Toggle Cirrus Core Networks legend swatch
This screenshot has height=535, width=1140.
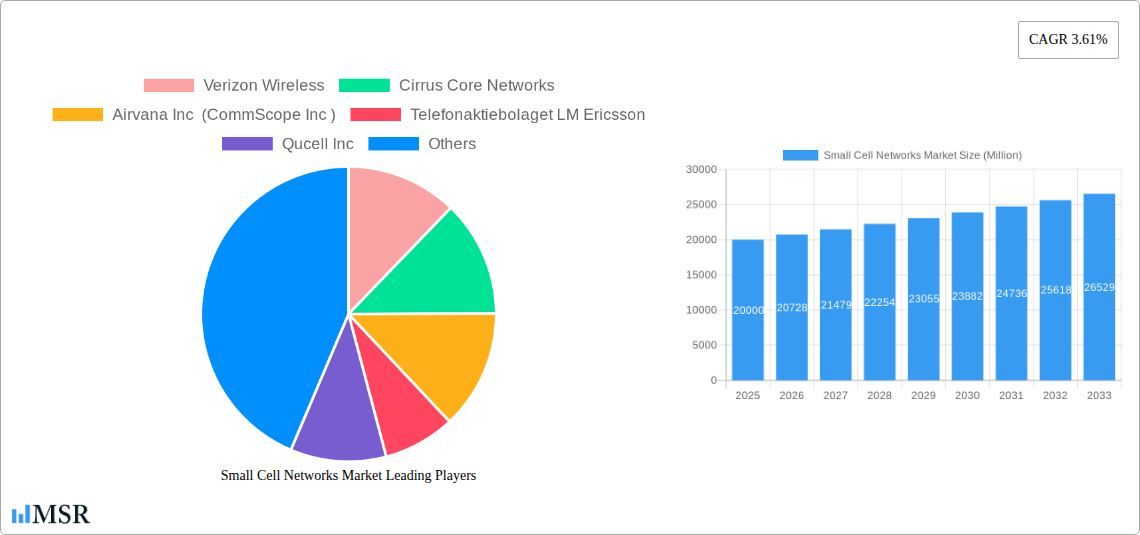[x=364, y=86]
